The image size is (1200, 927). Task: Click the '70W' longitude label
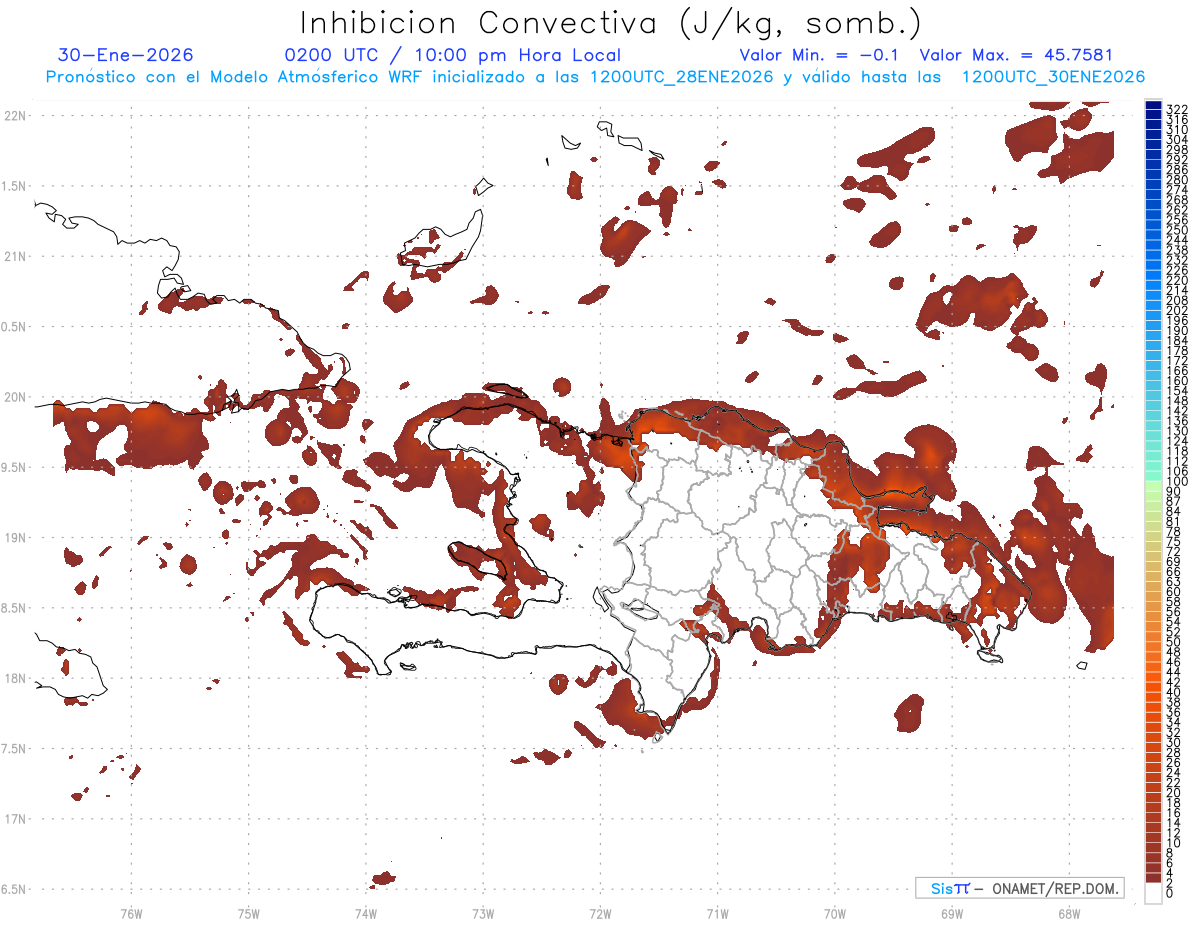835,913
